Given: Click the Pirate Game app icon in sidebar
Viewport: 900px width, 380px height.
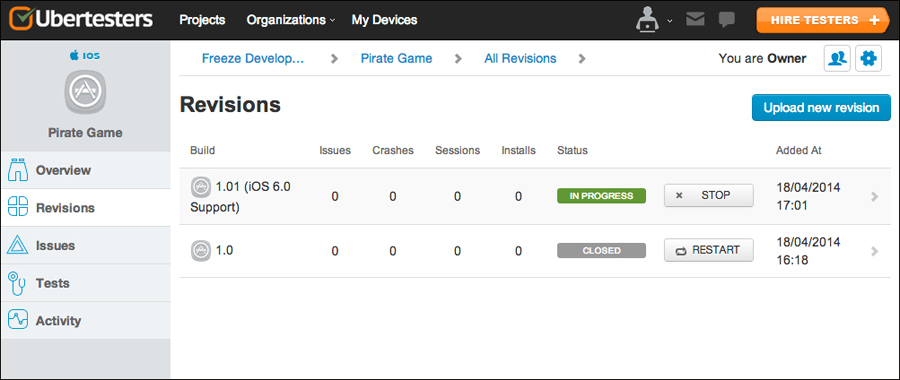Looking at the screenshot, I should point(85,91).
